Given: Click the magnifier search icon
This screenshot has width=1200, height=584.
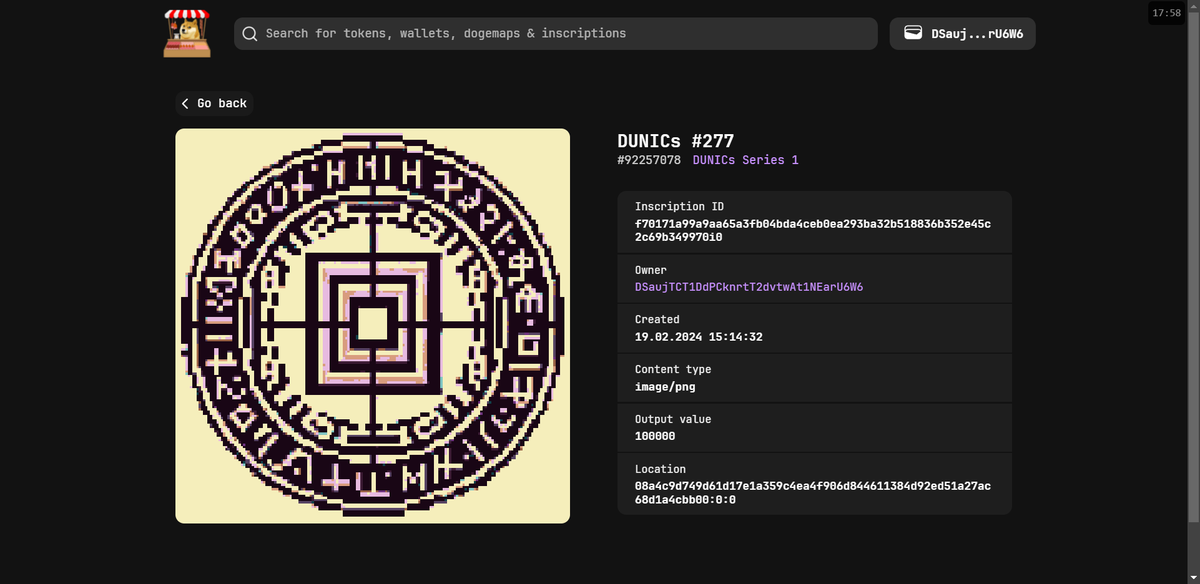Looking at the screenshot, I should click(x=250, y=33).
